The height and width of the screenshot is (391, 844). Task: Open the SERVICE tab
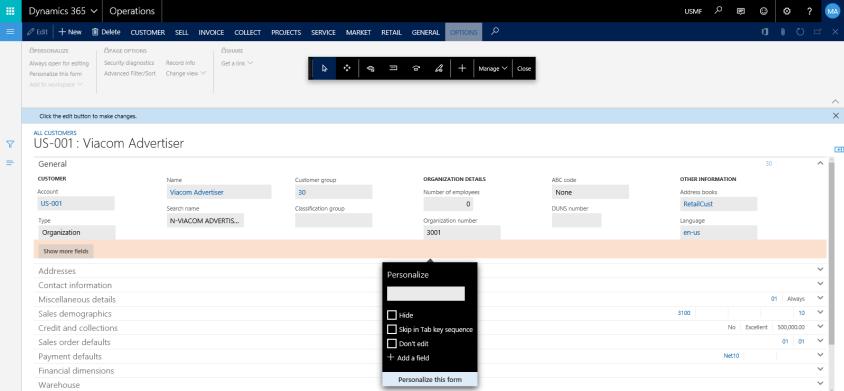click(x=323, y=32)
